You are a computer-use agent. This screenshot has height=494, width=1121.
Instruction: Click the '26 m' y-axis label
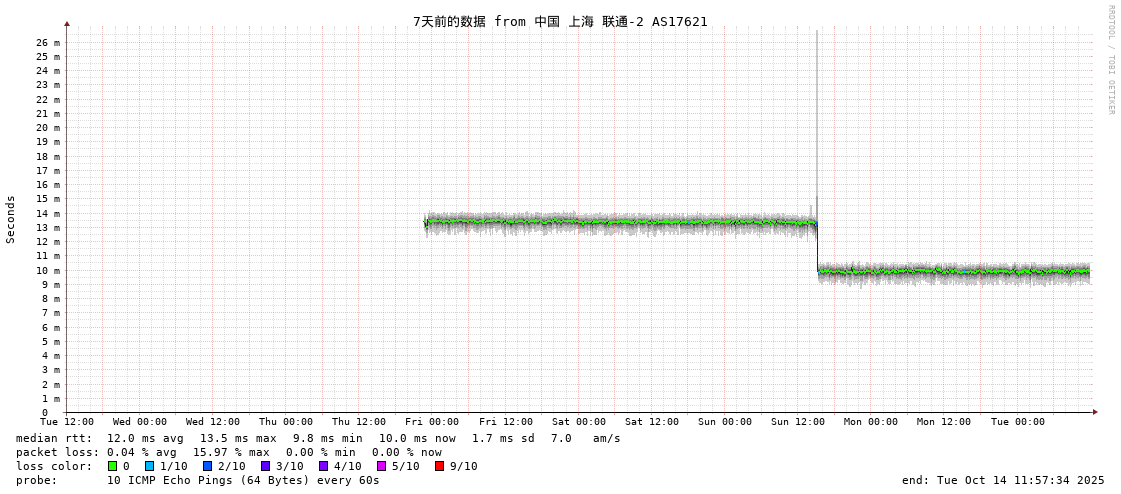[x=48, y=42]
